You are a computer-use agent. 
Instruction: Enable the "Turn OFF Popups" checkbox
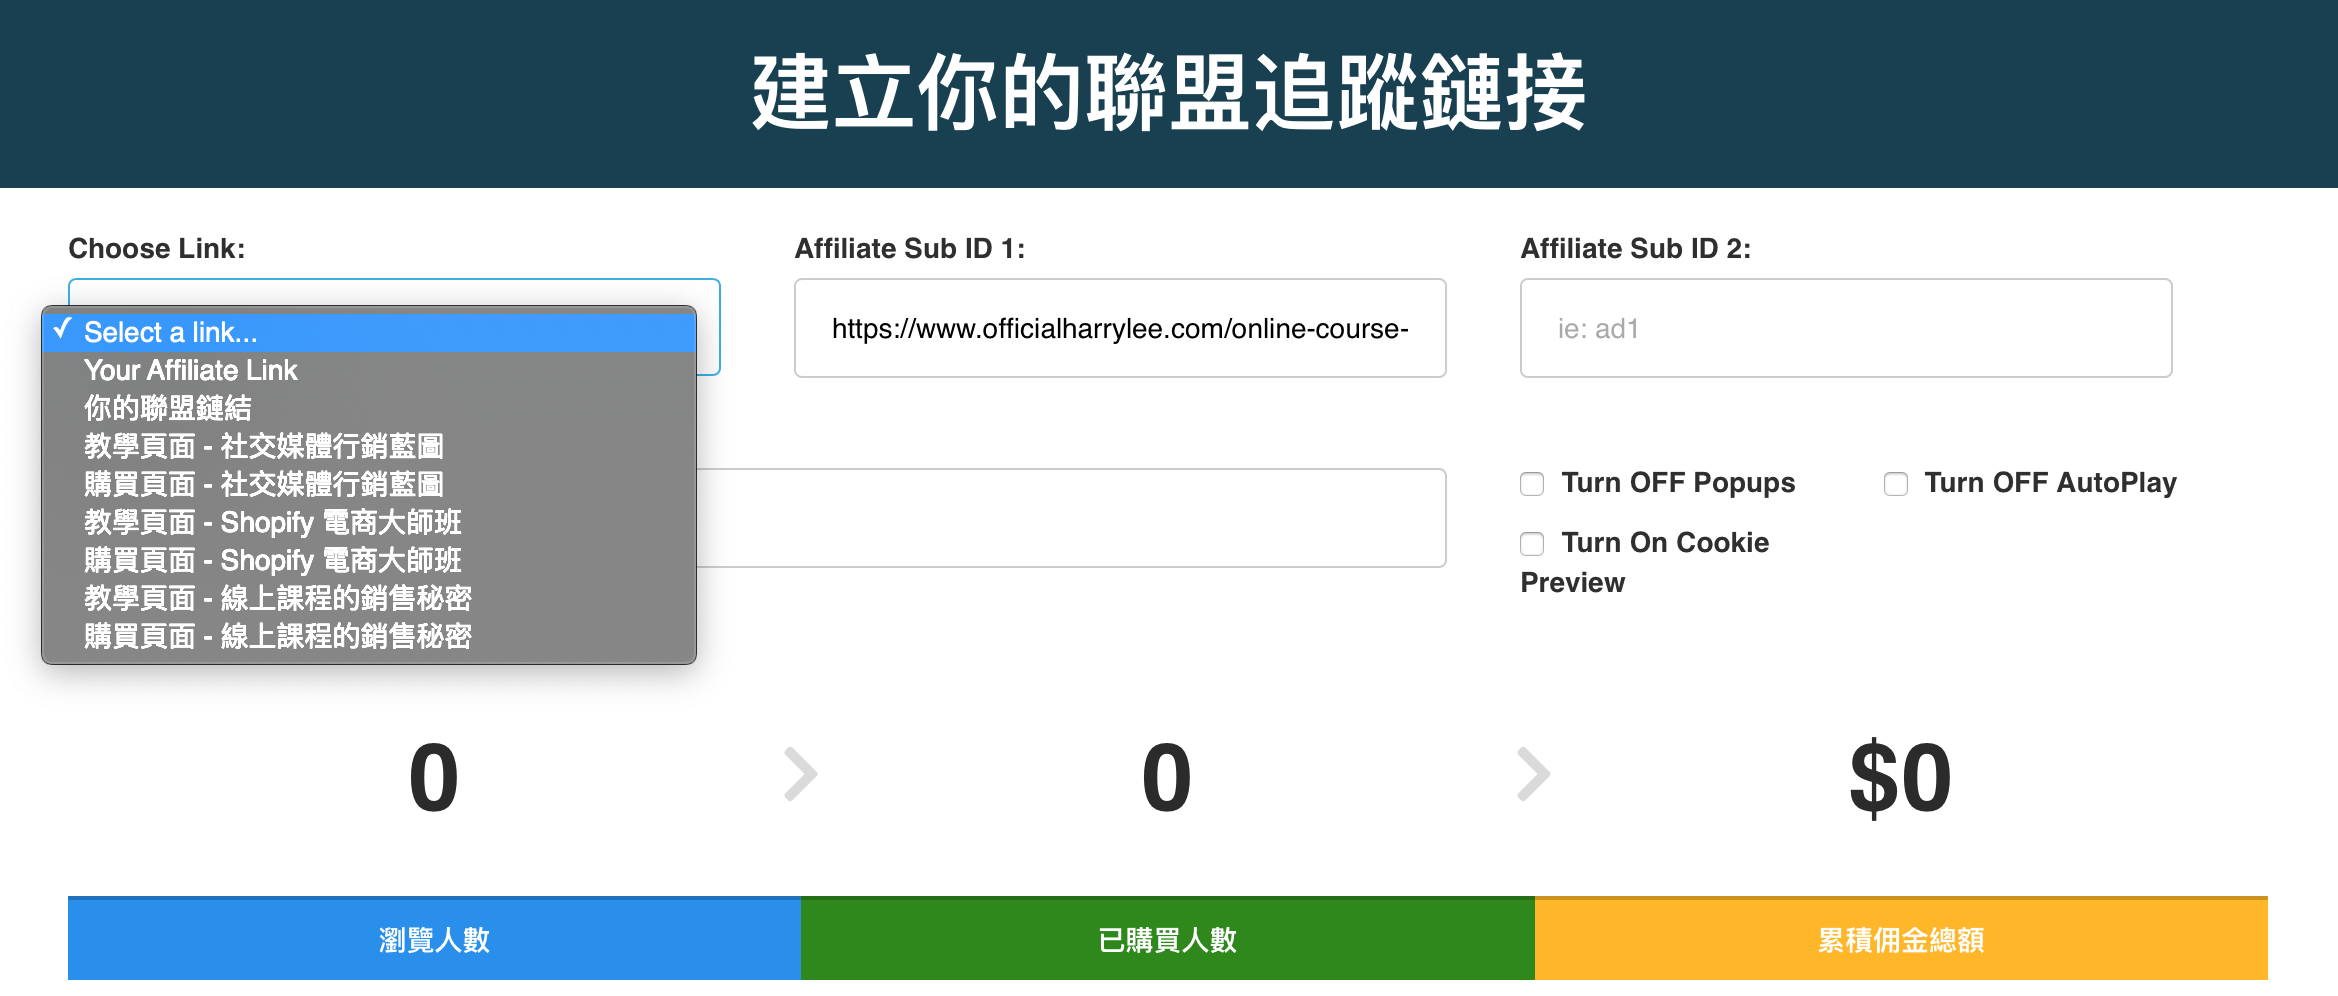pos(1531,484)
